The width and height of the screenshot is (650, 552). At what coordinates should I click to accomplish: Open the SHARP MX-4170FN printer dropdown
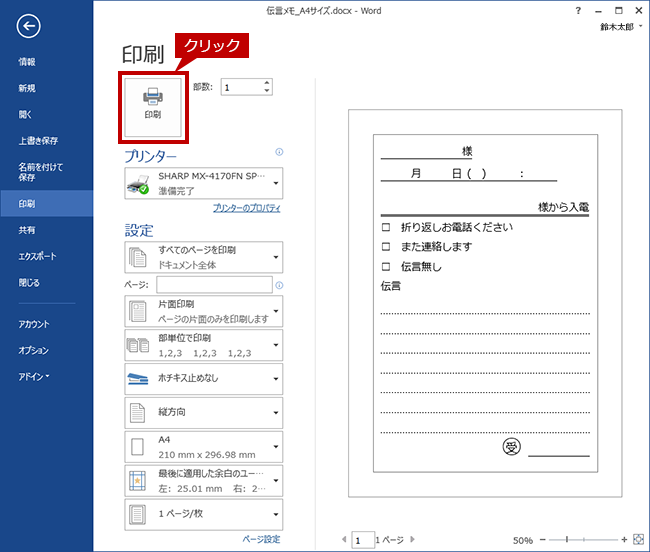coord(204,183)
